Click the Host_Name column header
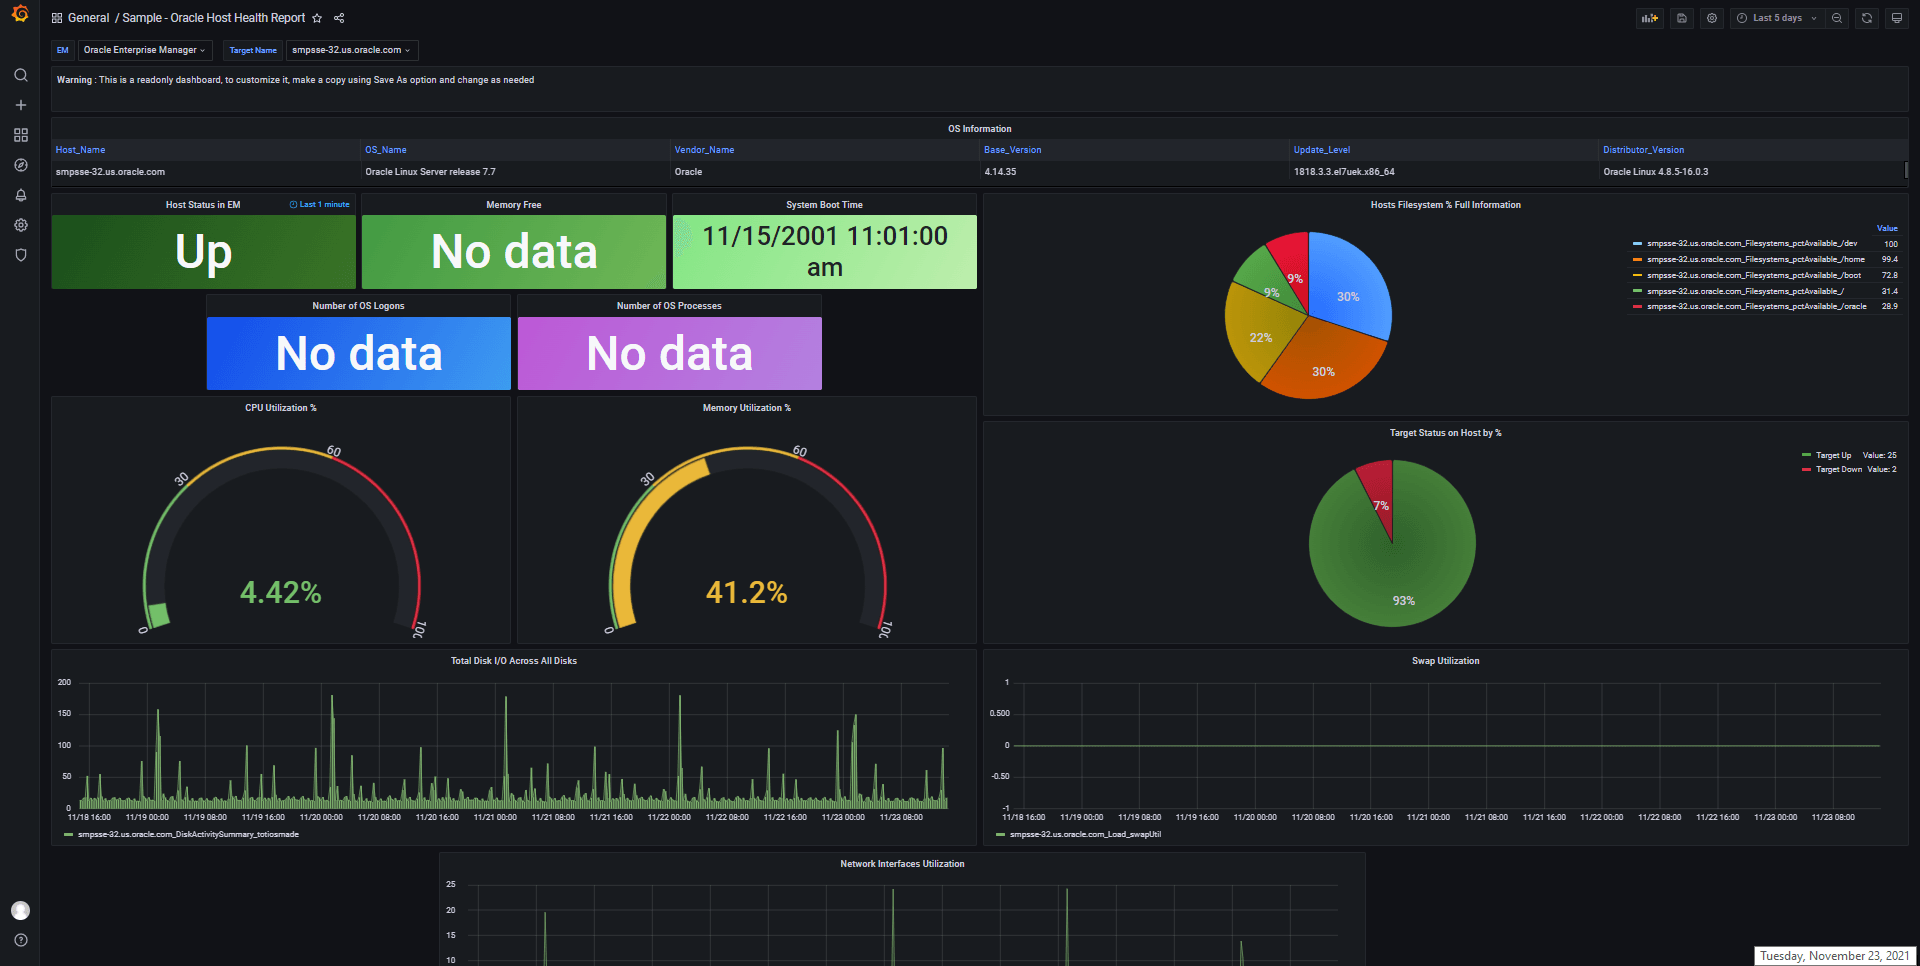The height and width of the screenshot is (966, 1920). click(80, 149)
